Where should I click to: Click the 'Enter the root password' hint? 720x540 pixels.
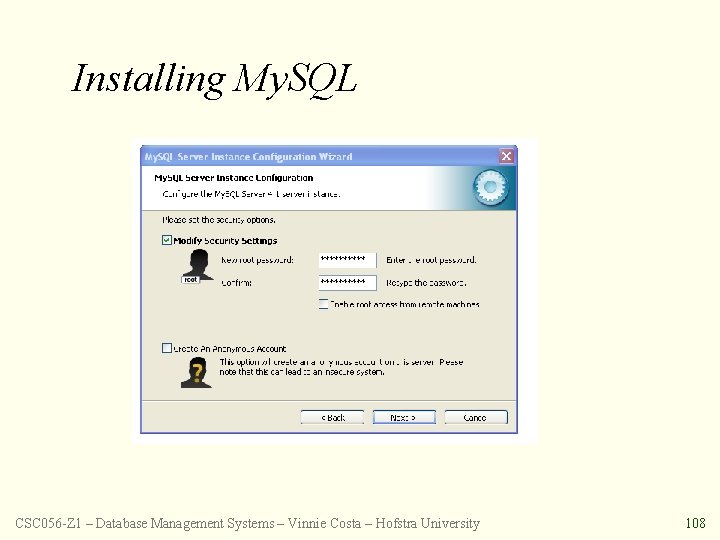431,260
